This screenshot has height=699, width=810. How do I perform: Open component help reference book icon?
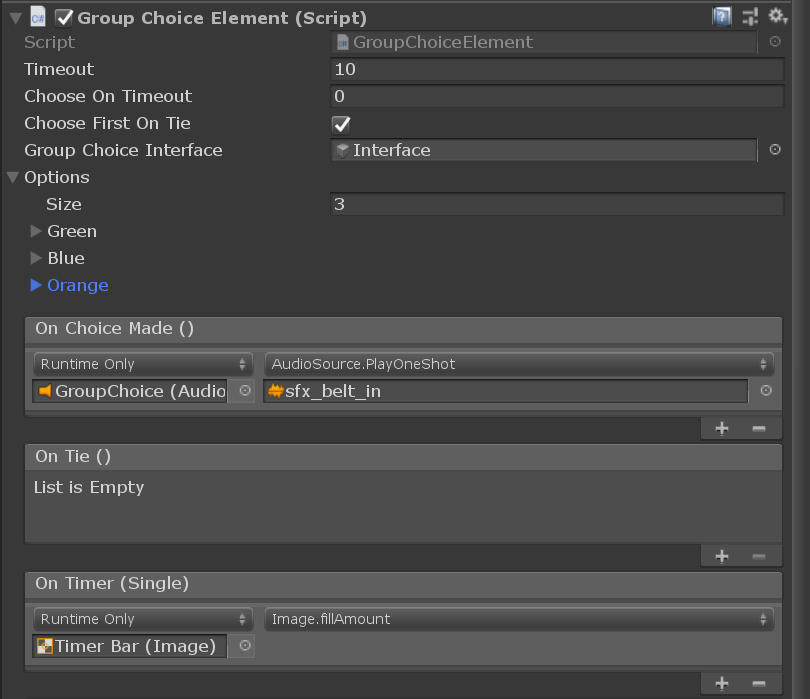[722, 17]
